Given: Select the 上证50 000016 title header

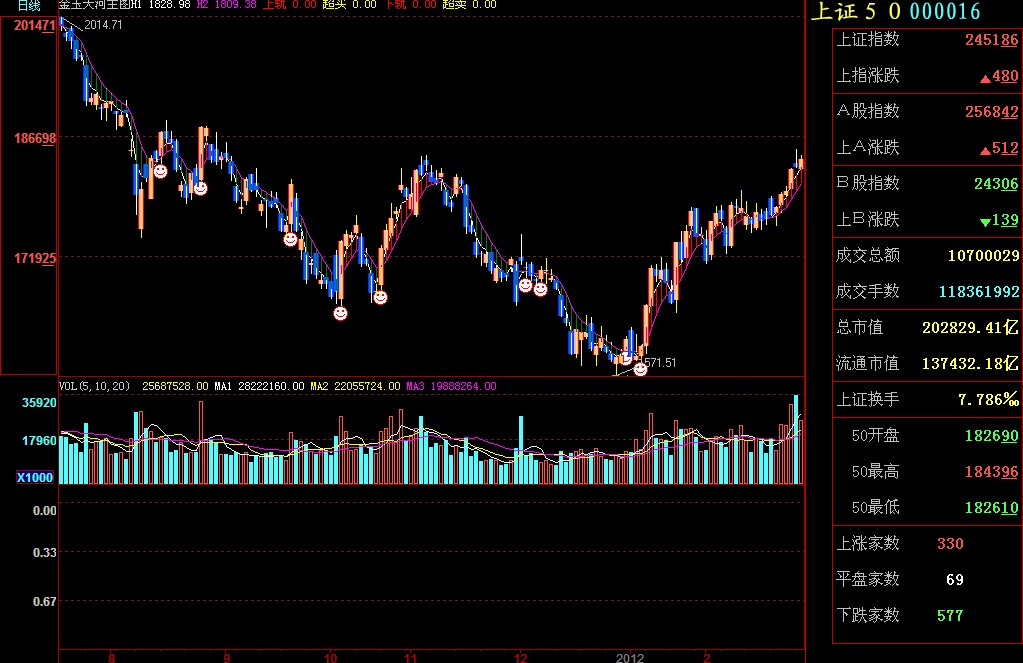Looking at the screenshot, I should [894, 12].
